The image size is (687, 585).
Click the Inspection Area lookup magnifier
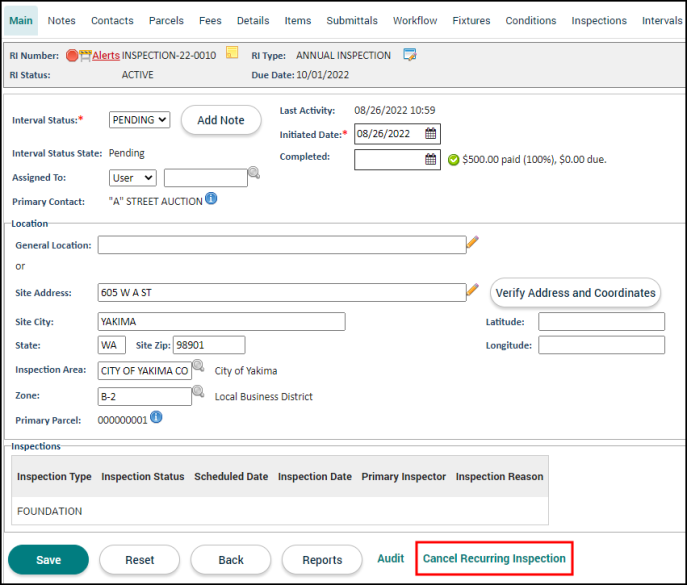(198, 365)
